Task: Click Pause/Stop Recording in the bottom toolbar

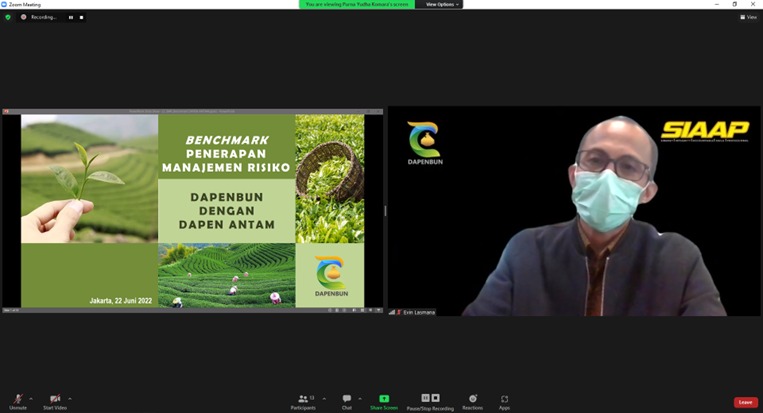Action: (x=430, y=398)
